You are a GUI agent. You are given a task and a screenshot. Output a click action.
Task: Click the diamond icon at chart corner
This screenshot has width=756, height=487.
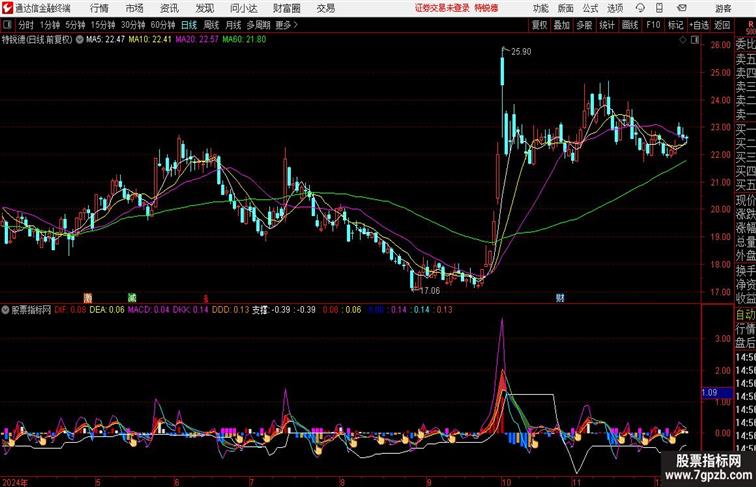(x=683, y=40)
